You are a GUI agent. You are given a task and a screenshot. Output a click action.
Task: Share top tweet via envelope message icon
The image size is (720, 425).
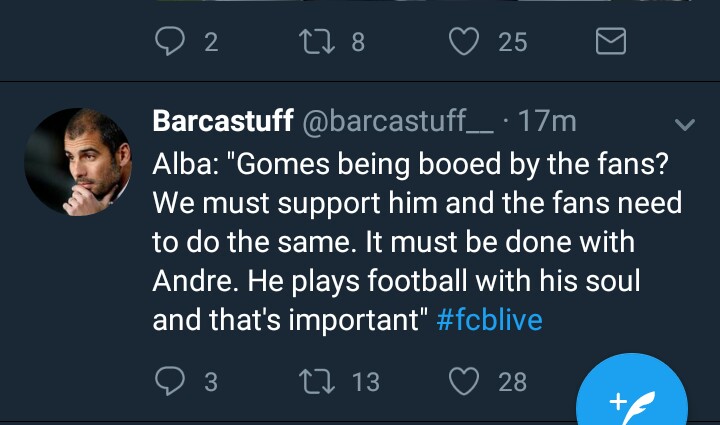pyautogui.click(x=610, y=42)
